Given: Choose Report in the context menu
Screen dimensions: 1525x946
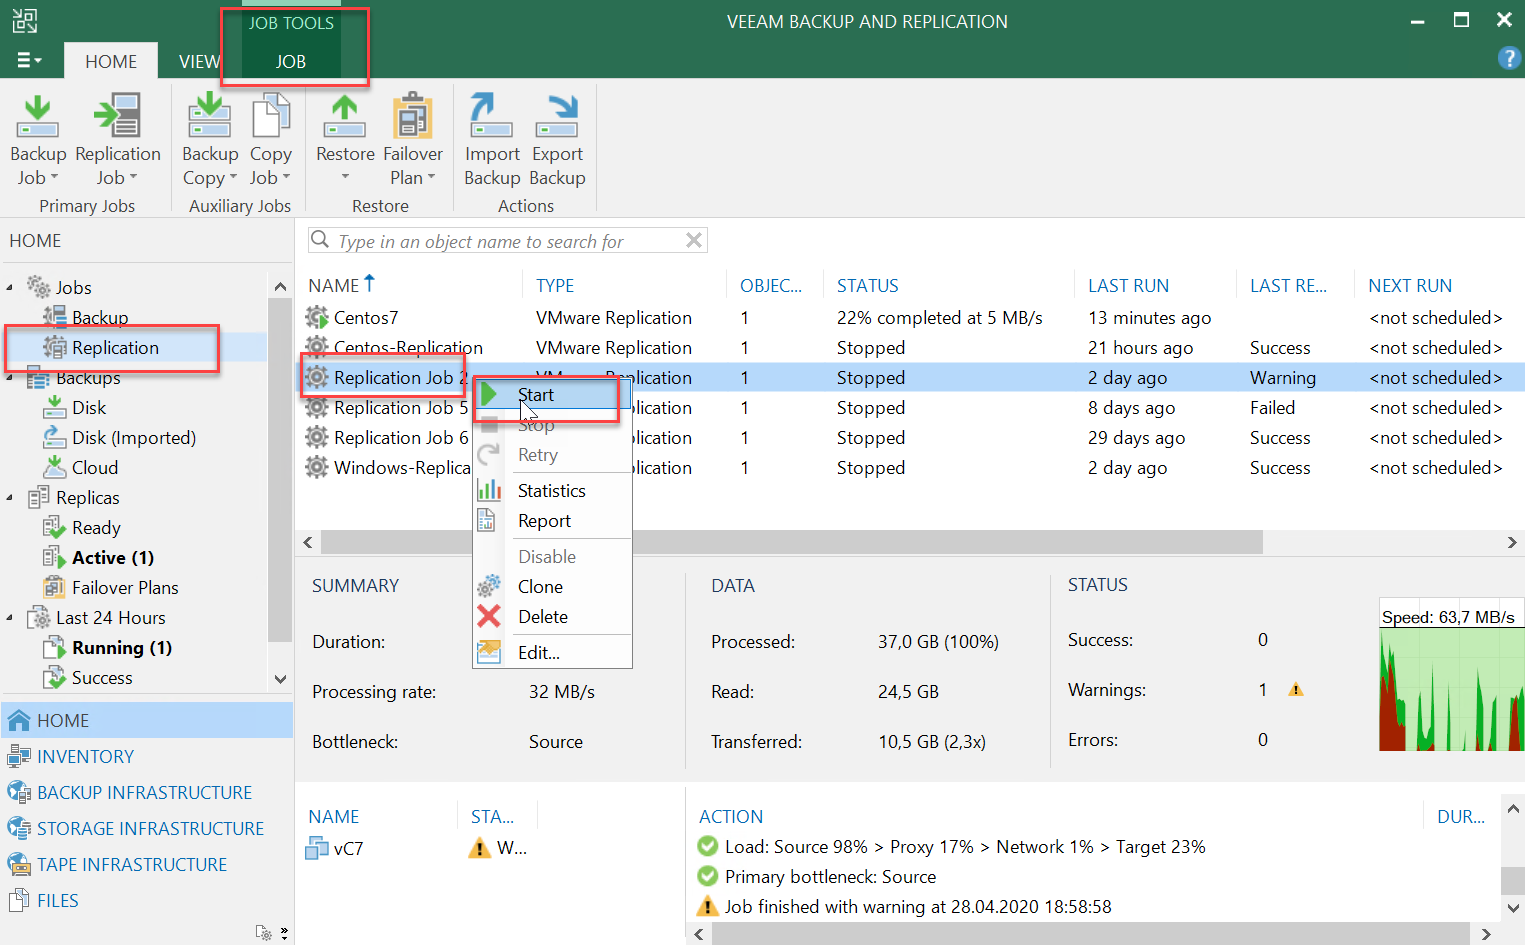Looking at the screenshot, I should [552, 521].
